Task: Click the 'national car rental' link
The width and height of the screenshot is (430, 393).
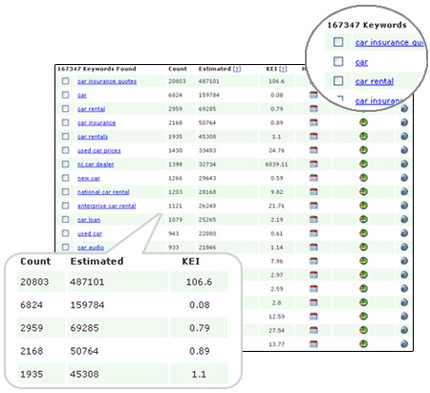Action: point(103,192)
